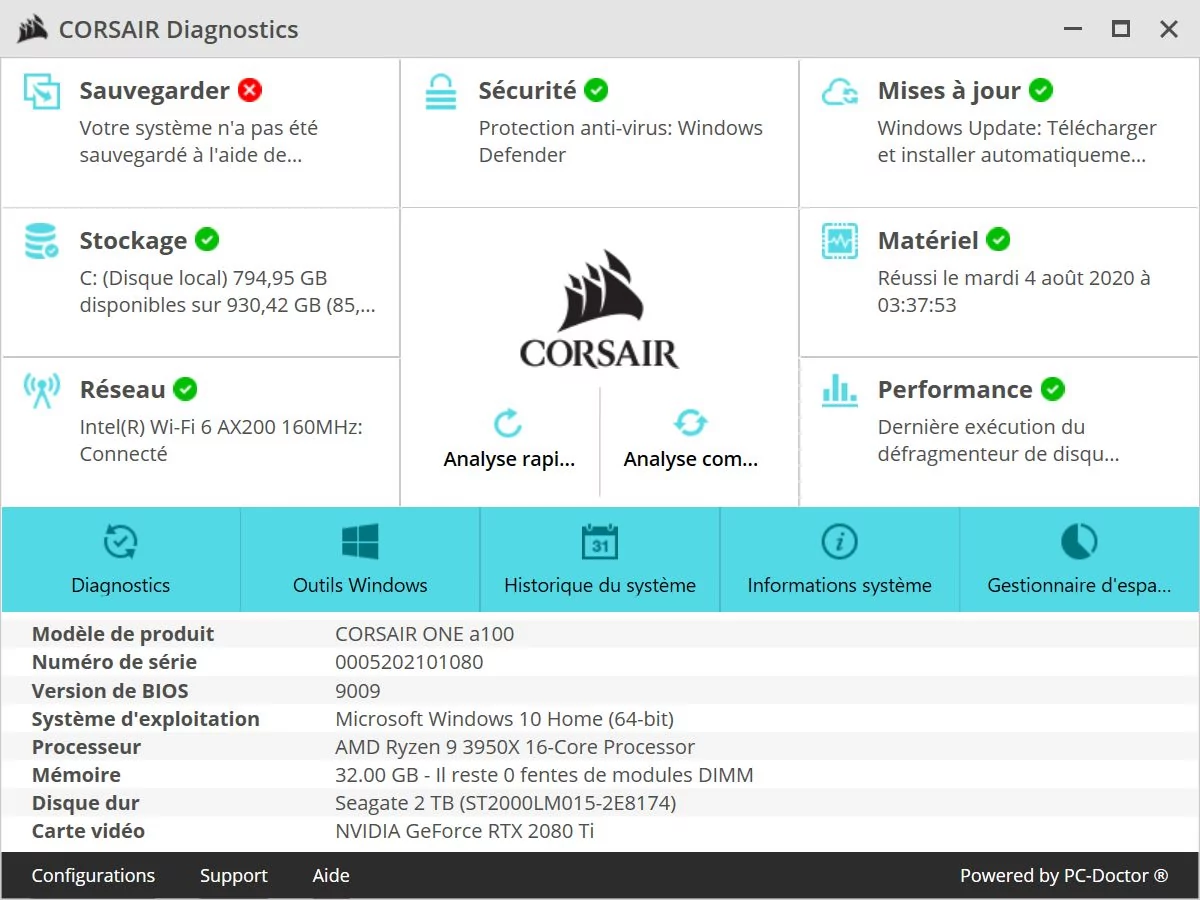Click the Stockage database icon
1200x900 pixels.
tap(41, 241)
